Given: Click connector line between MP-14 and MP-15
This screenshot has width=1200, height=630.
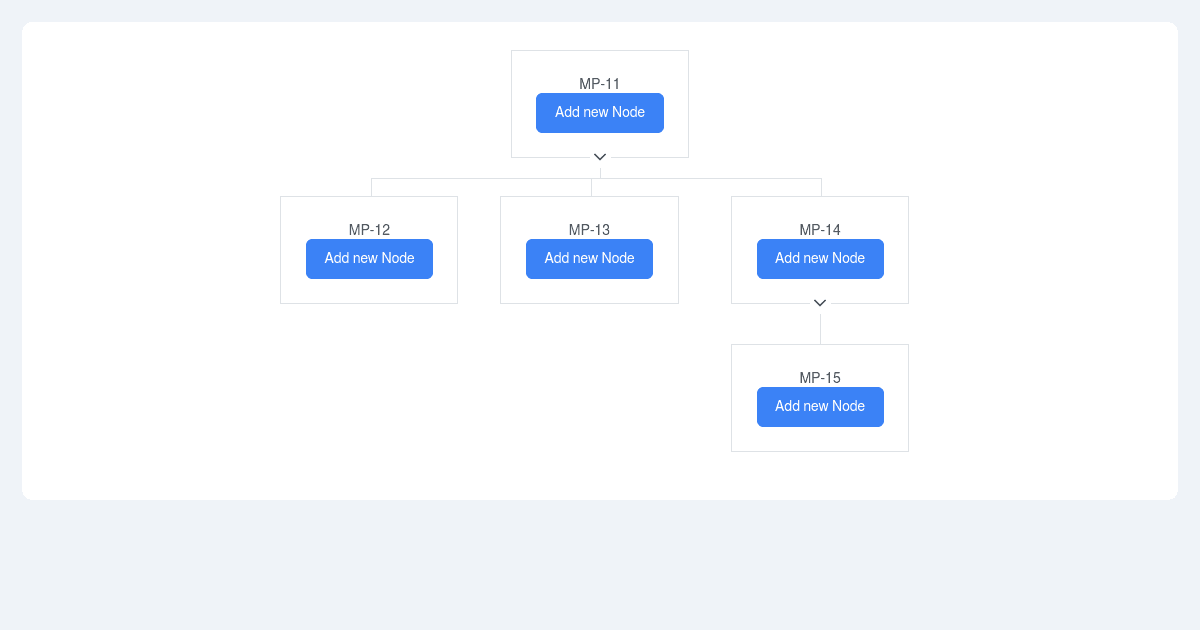Looking at the screenshot, I should click(x=820, y=330).
